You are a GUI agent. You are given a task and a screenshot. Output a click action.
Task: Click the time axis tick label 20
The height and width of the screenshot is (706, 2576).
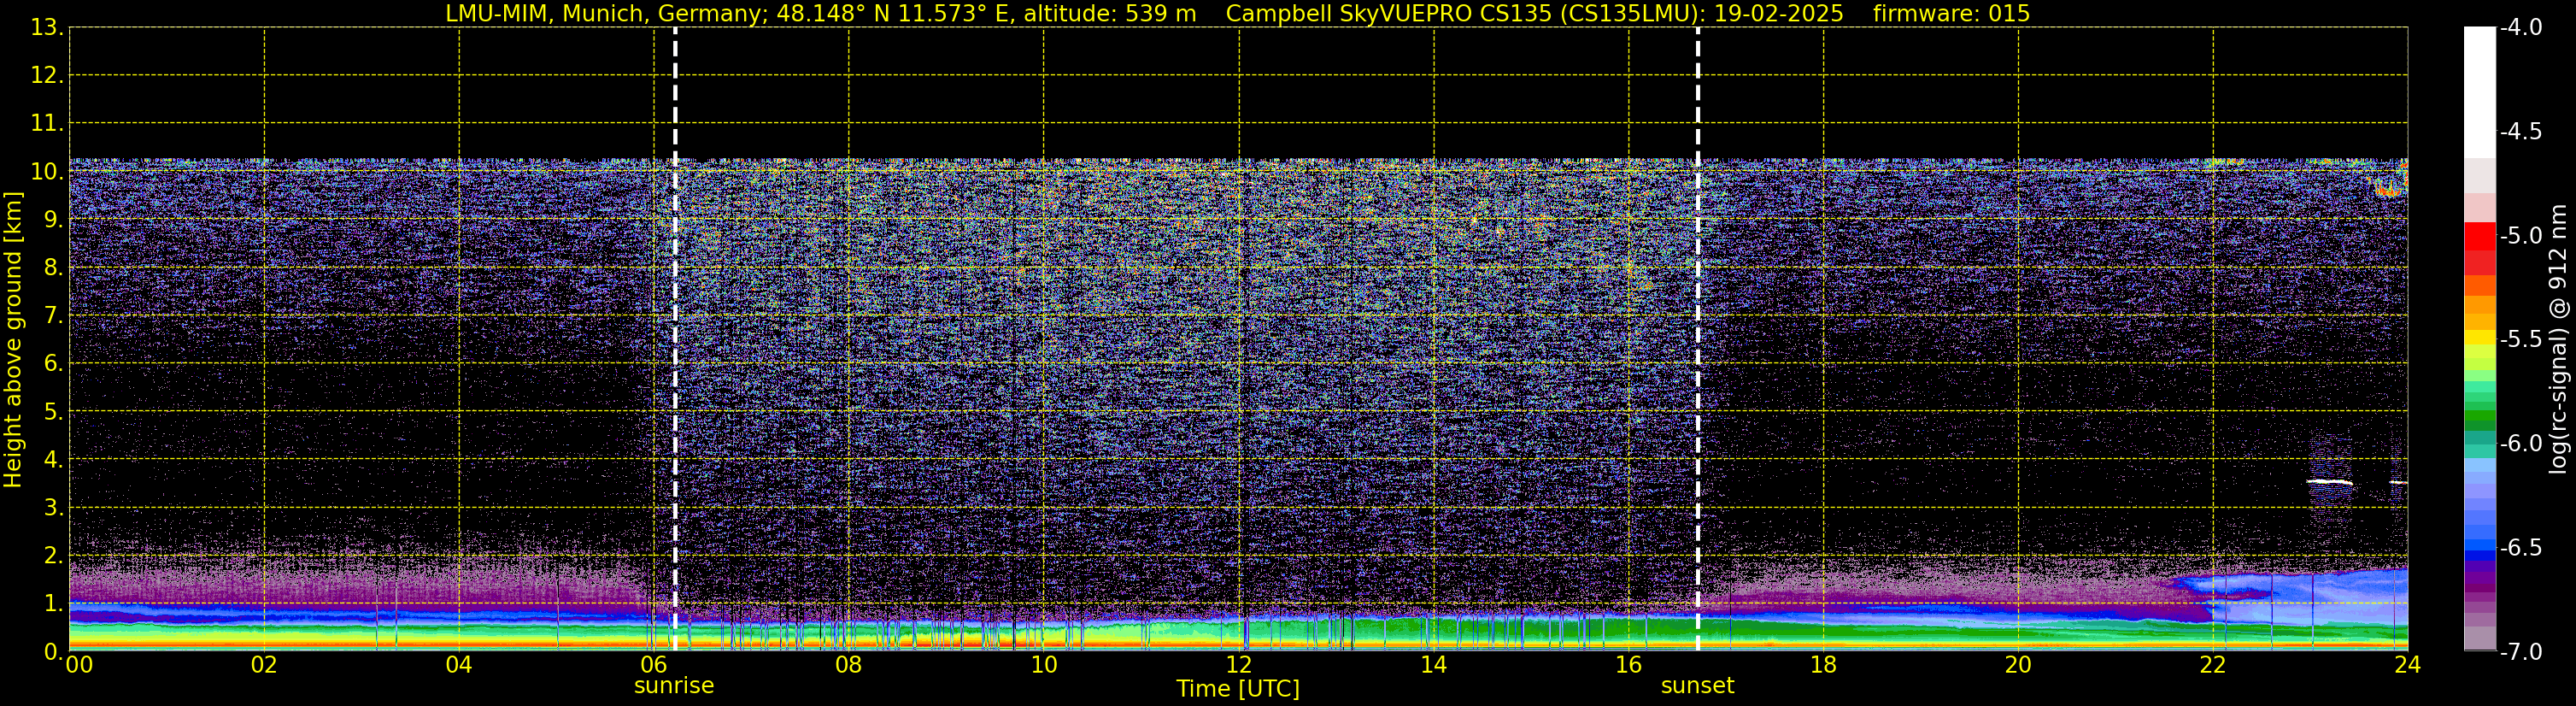(x=2018, y=665)
